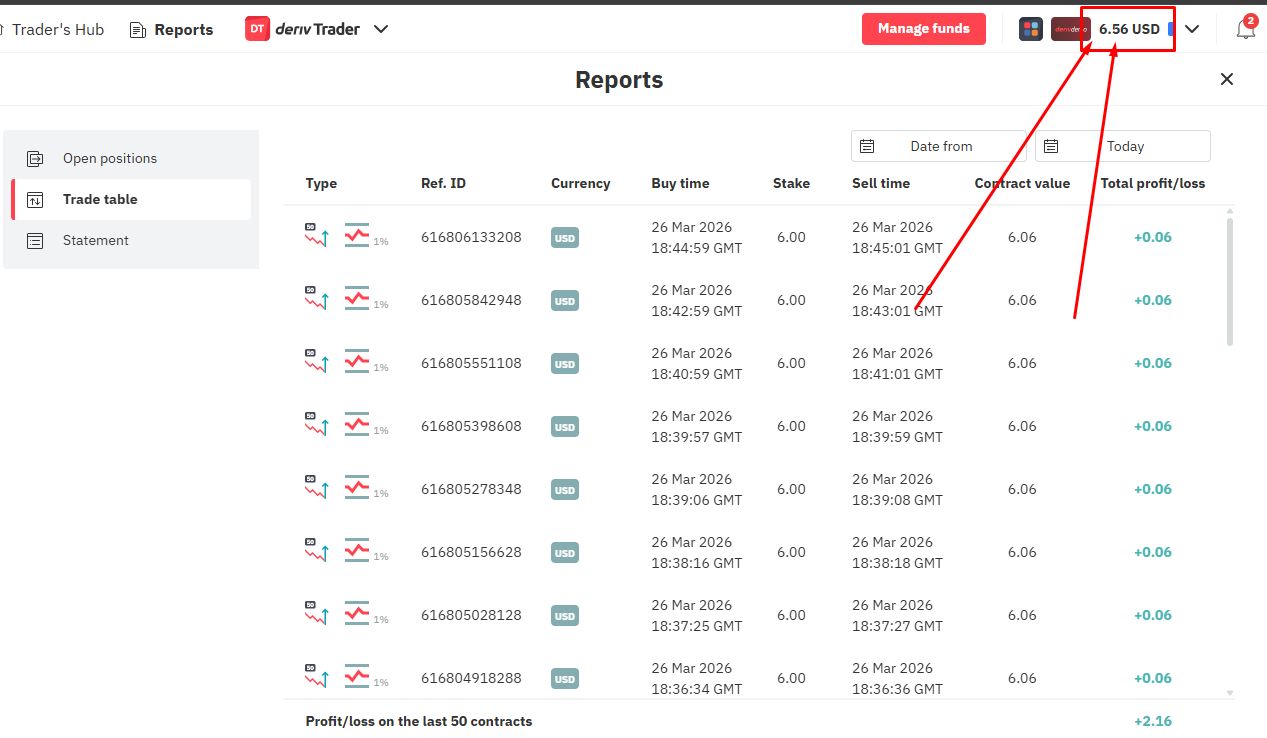Expand account balance dropdown chevron
This screenshot has width=1267, height=738.
click(1192, 29)
